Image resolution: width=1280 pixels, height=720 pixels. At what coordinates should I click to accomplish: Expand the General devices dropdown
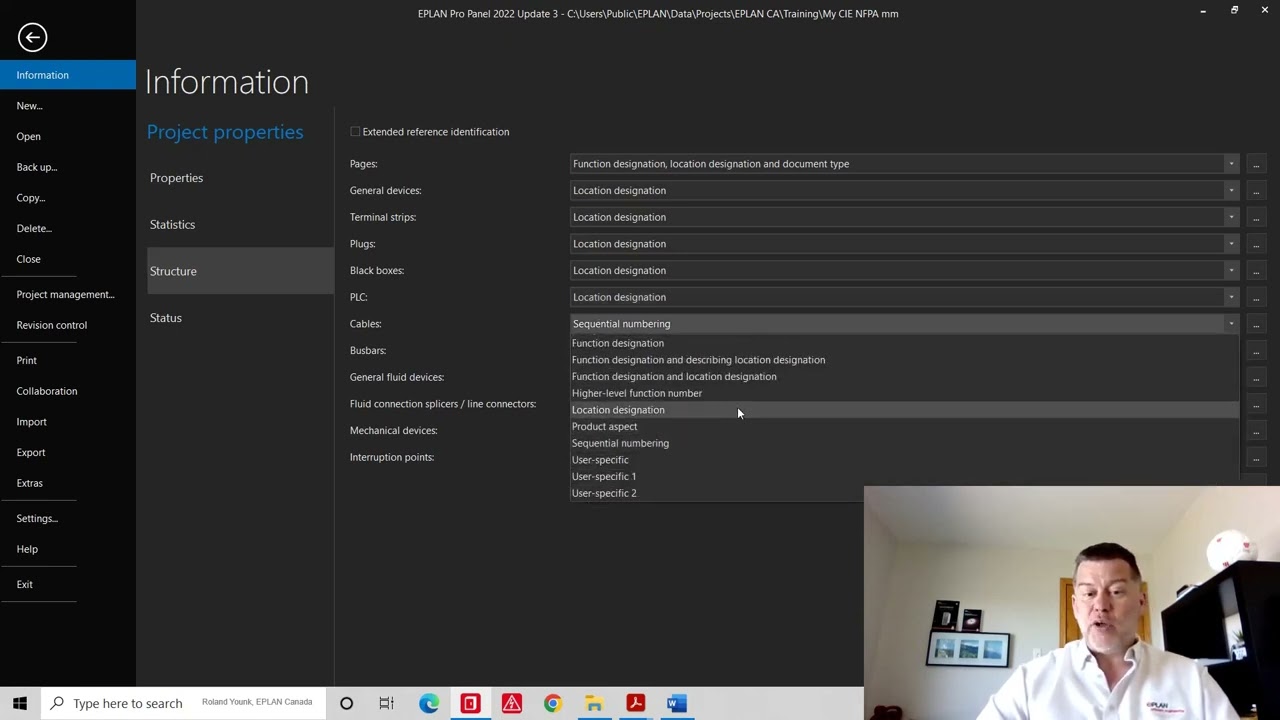pos(1231,190)
